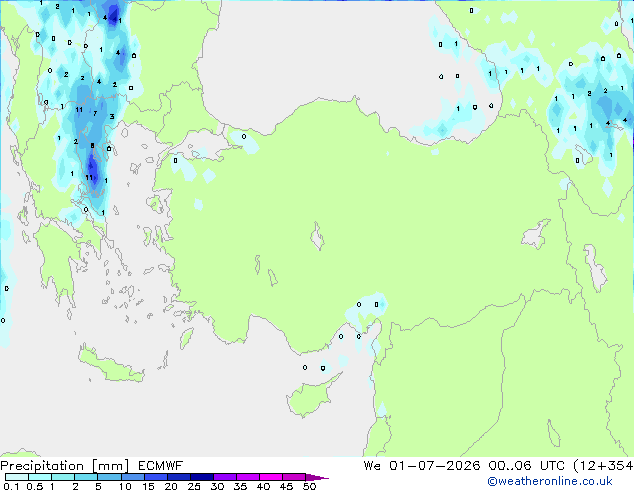Click the '7' precipitation value on the map
Viewport: 634px width, 490px height.
pos(95,114)
